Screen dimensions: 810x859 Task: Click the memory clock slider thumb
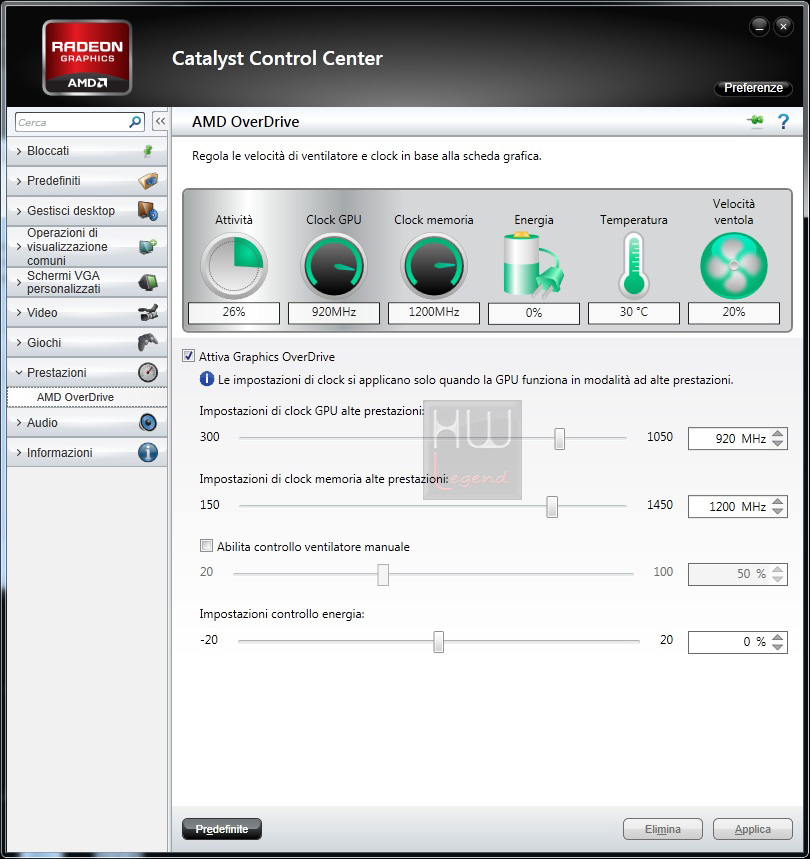click(x=552, y=506)
